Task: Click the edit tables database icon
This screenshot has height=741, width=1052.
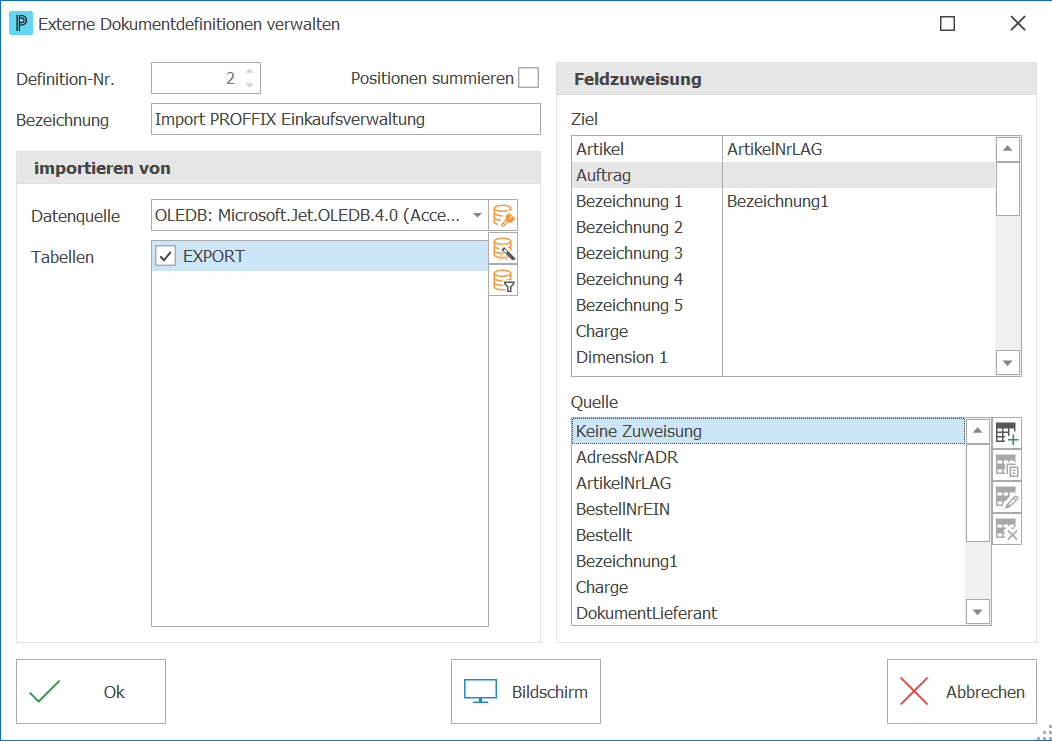Action: [x=503, y=249]
